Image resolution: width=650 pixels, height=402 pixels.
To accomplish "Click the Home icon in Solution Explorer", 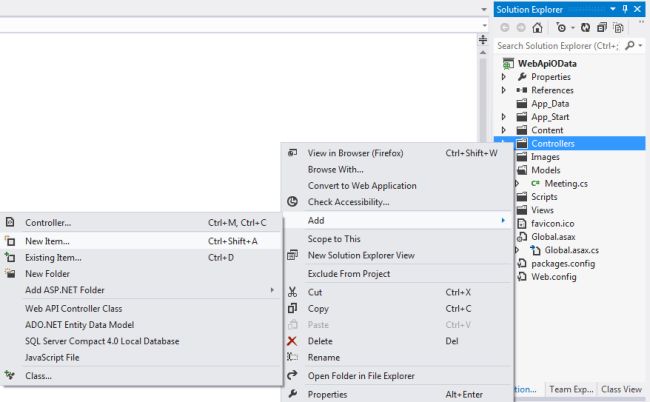I will coord(537,28).
